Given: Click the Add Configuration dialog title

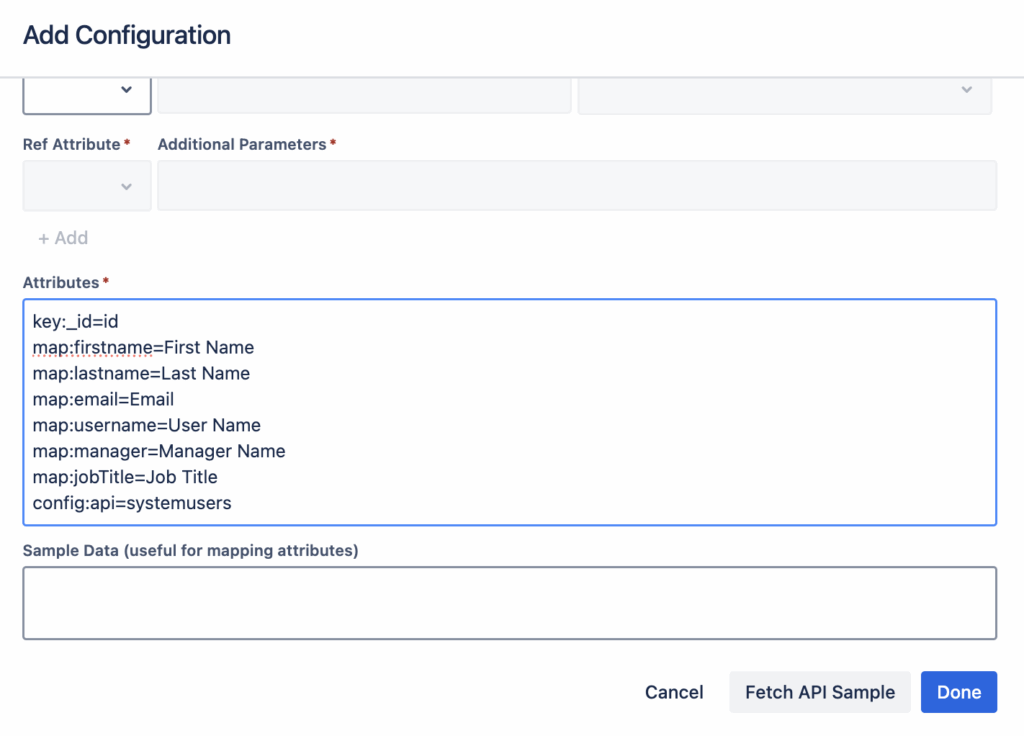Looking at the screenshot, I should coord(127,36).
